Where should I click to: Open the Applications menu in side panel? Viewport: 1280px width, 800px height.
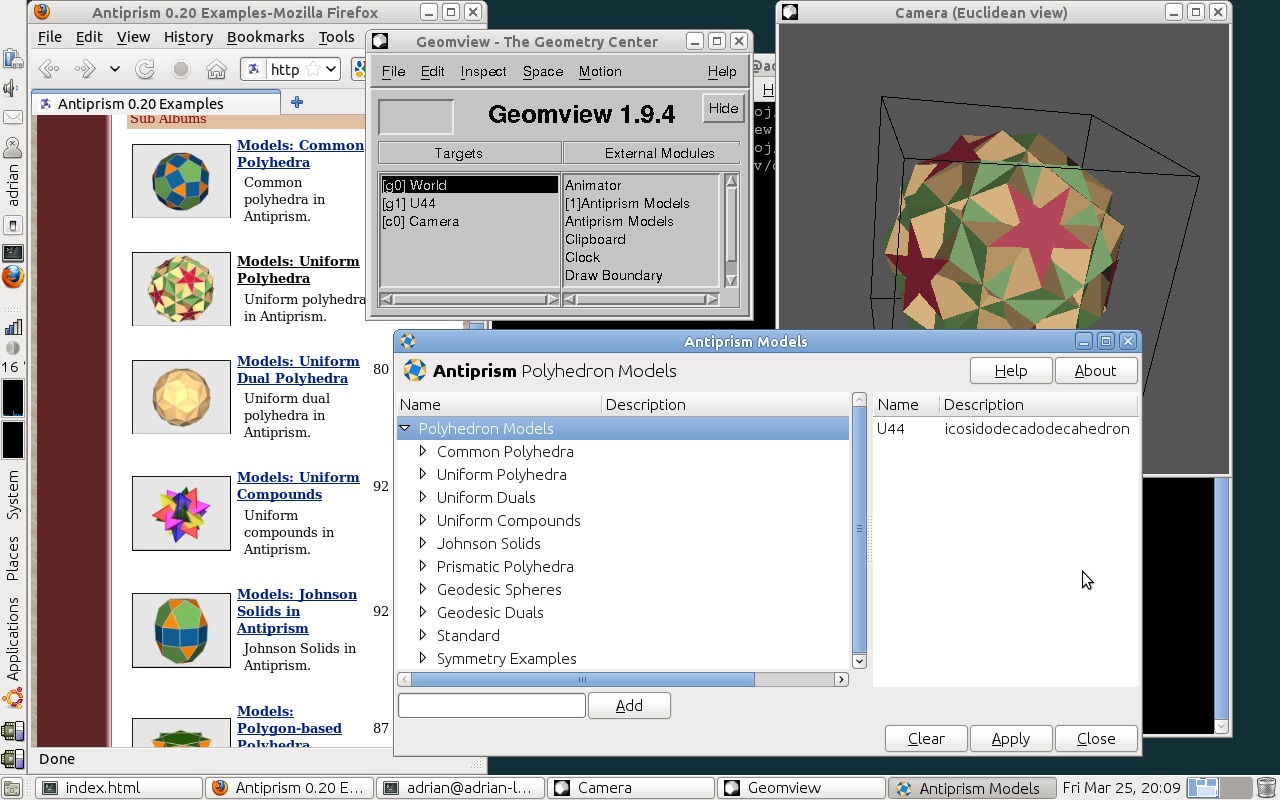13,638
